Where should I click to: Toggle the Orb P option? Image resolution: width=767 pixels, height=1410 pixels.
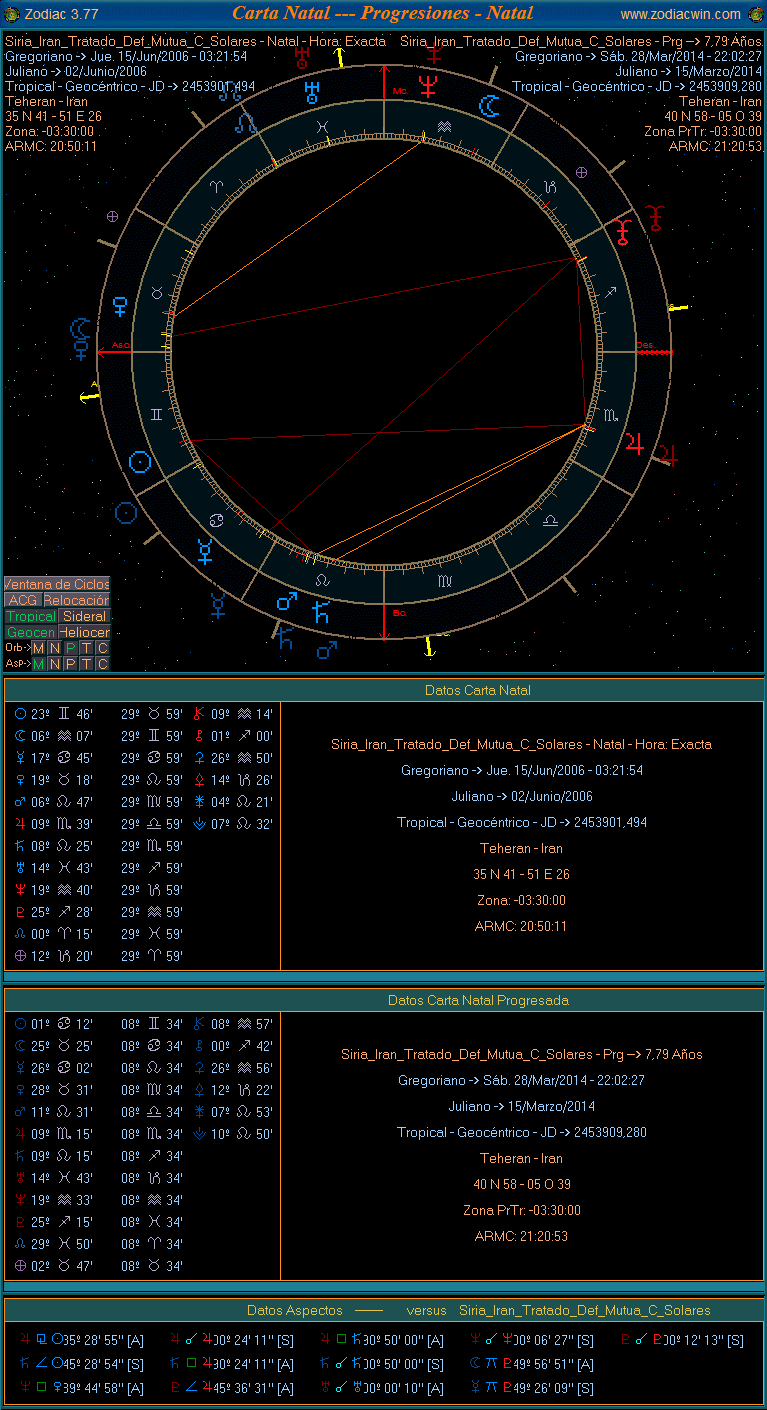70,648
